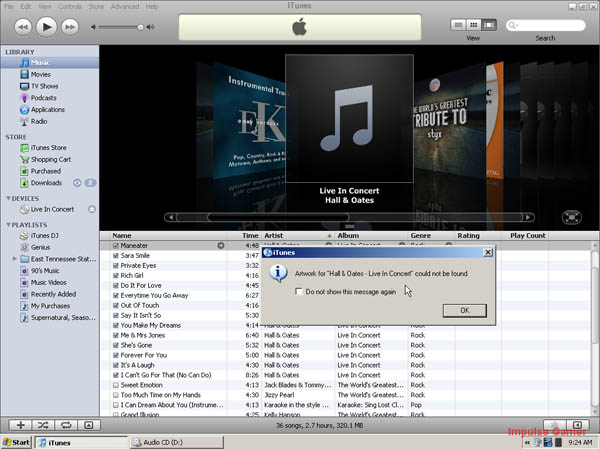Screen dimensions: 600x450
Task: Toggle shuffle playback
Action: (x=43, y=425)
